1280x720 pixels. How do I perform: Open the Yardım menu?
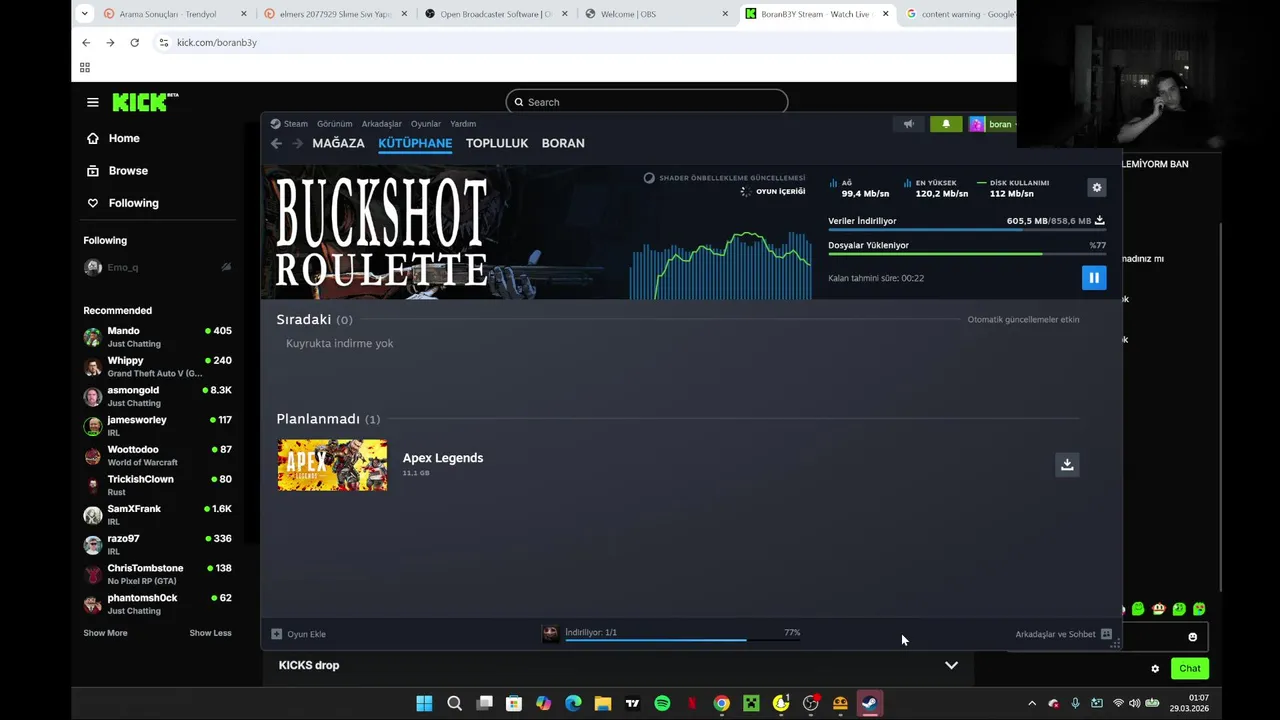tap(463, 124)
